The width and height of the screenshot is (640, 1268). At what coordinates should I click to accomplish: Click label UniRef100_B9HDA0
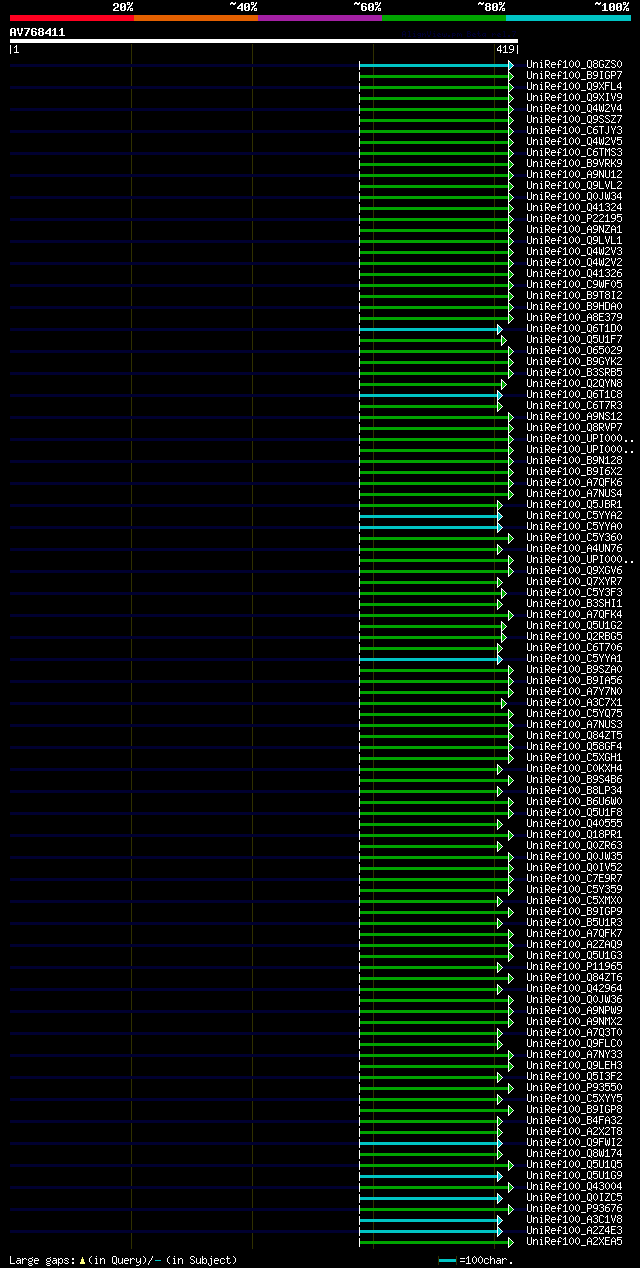point(574,306)
